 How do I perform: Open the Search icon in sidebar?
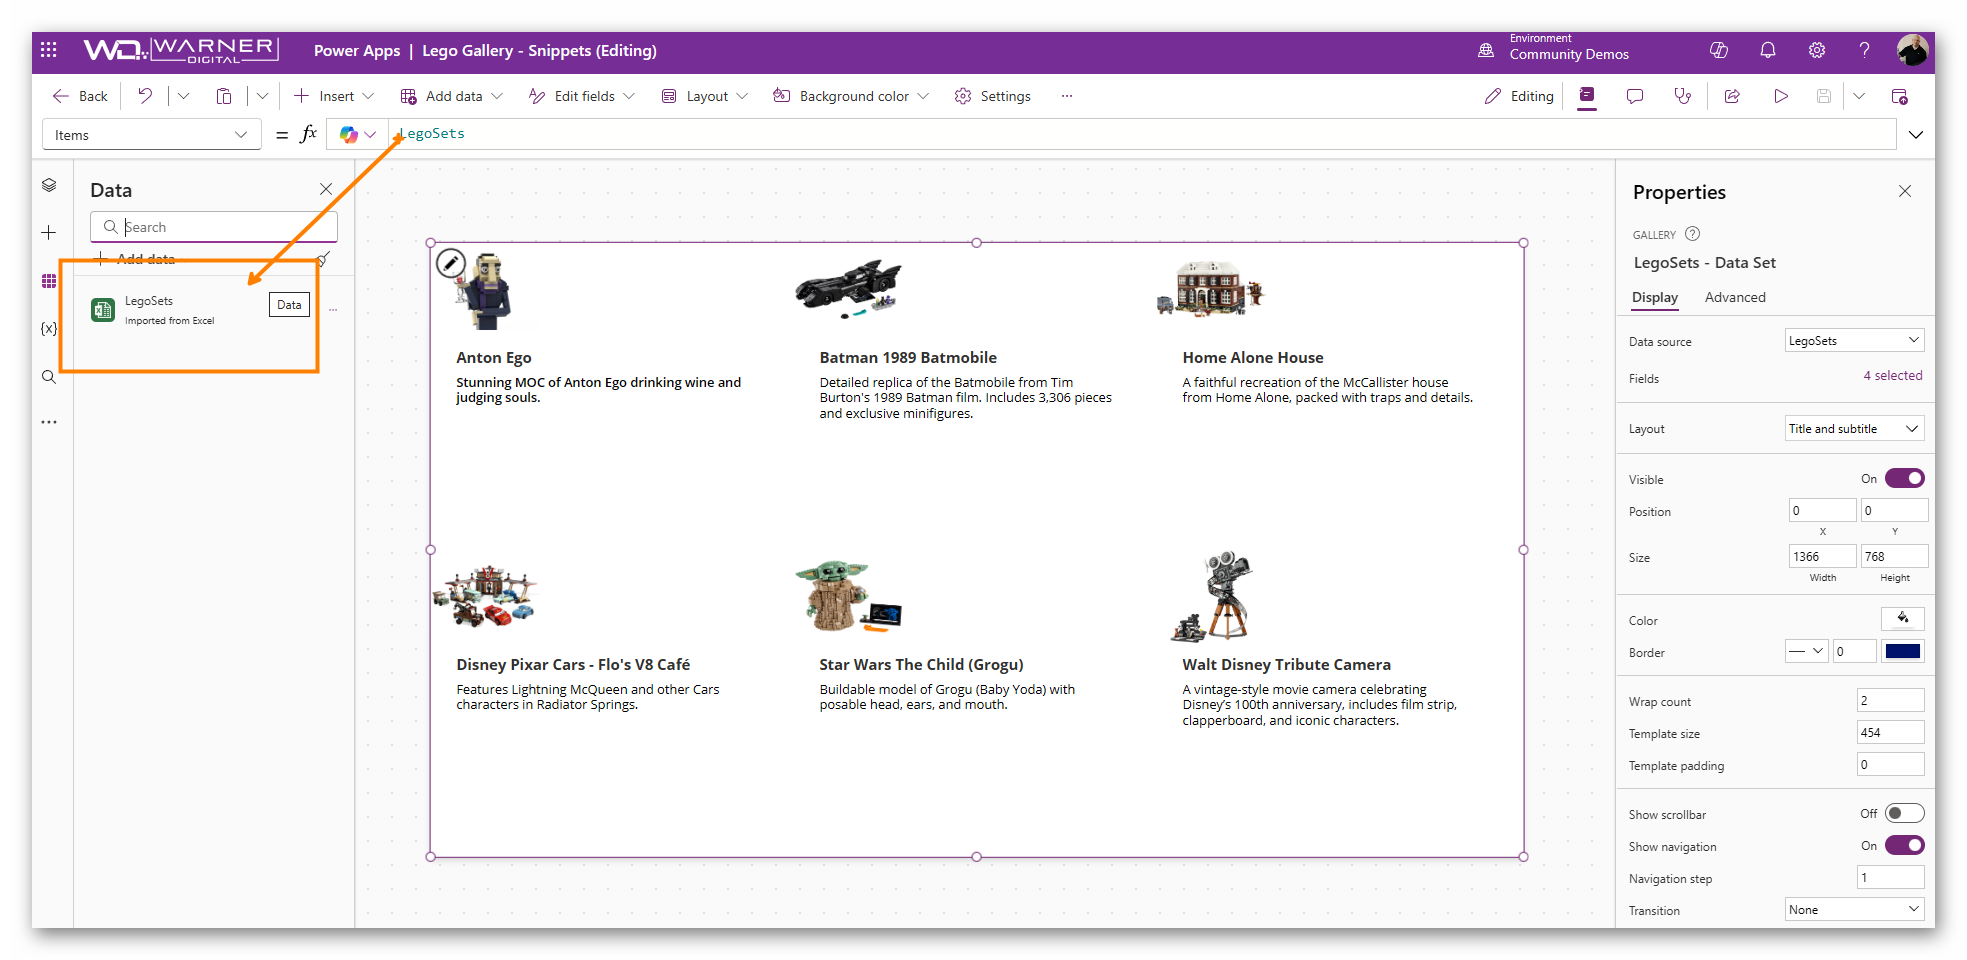pos(49,377)
